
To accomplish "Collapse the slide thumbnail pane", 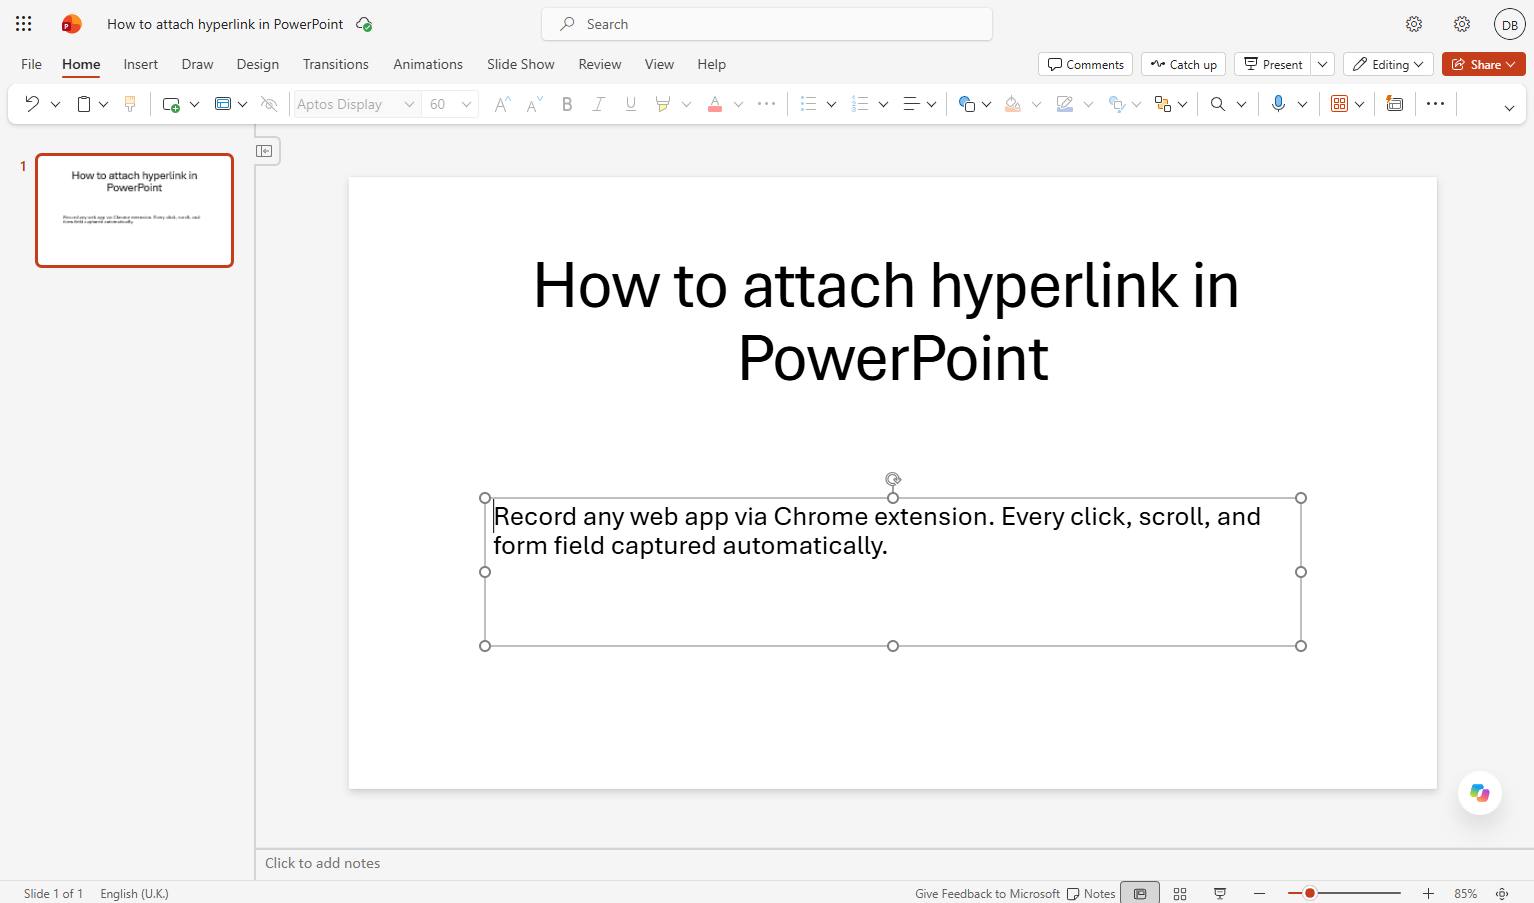I will point(264,151).
